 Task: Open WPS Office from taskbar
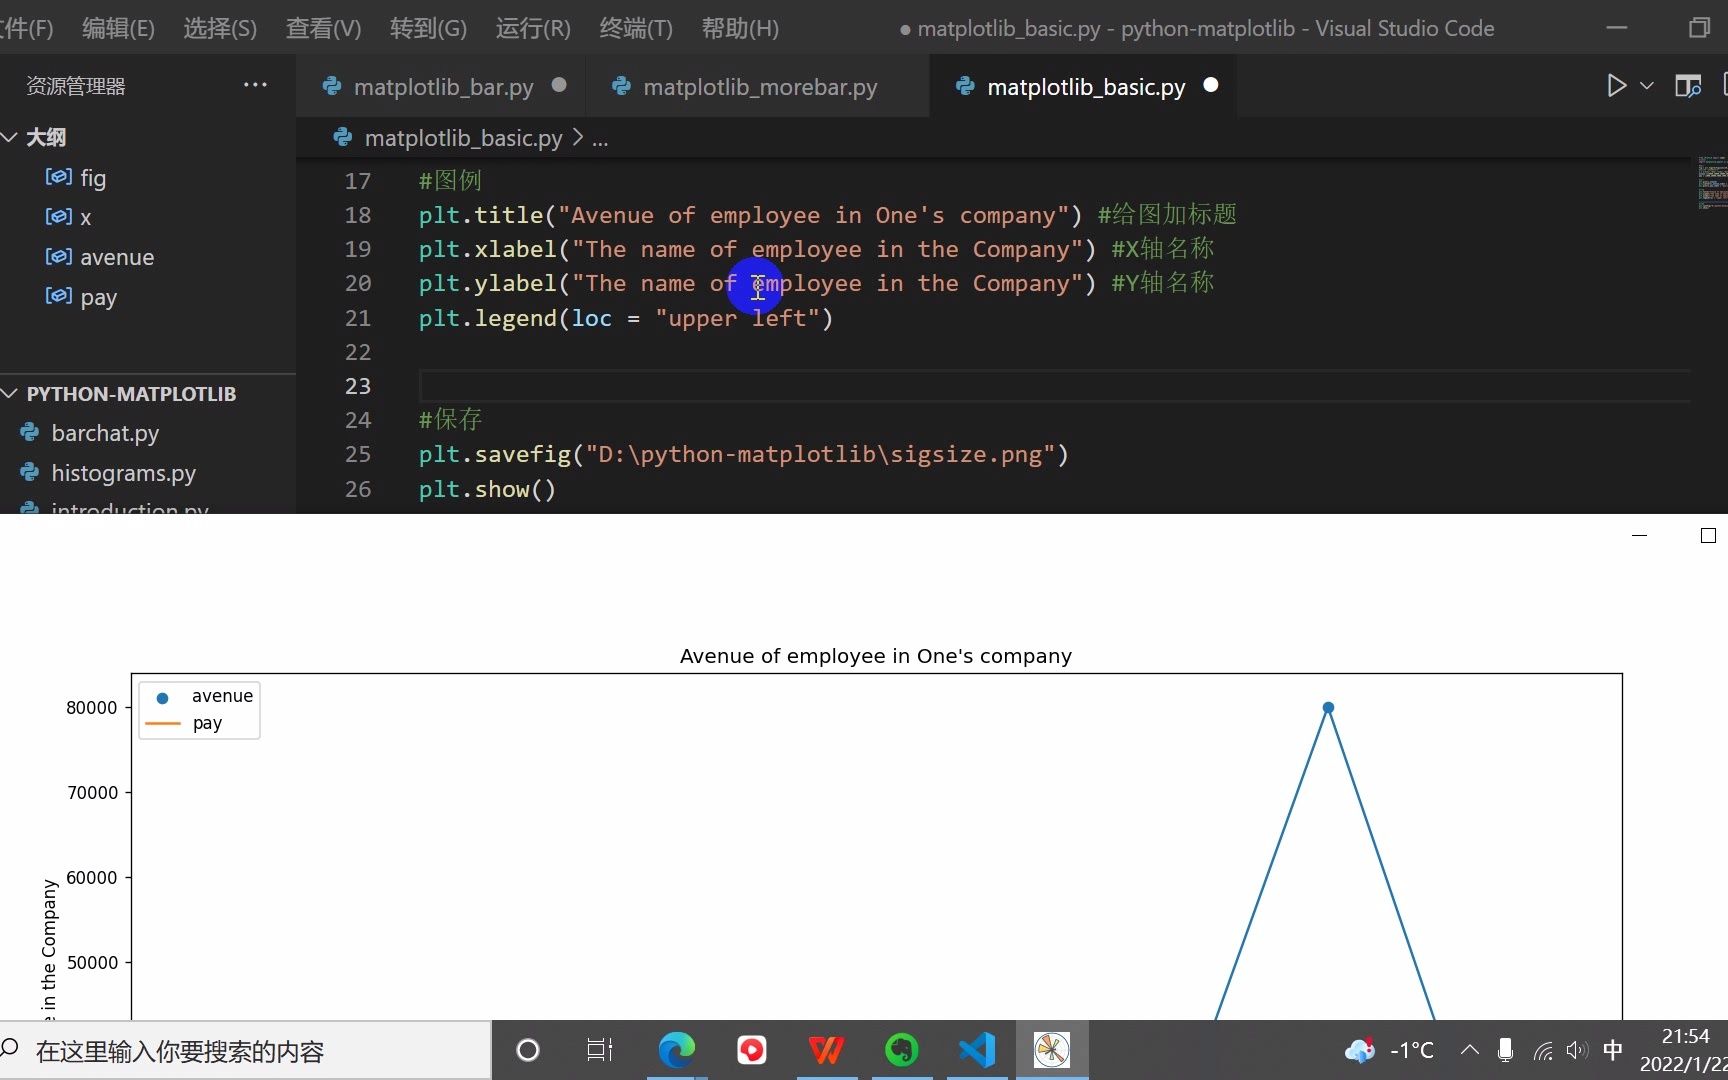tap(826, 1050)
